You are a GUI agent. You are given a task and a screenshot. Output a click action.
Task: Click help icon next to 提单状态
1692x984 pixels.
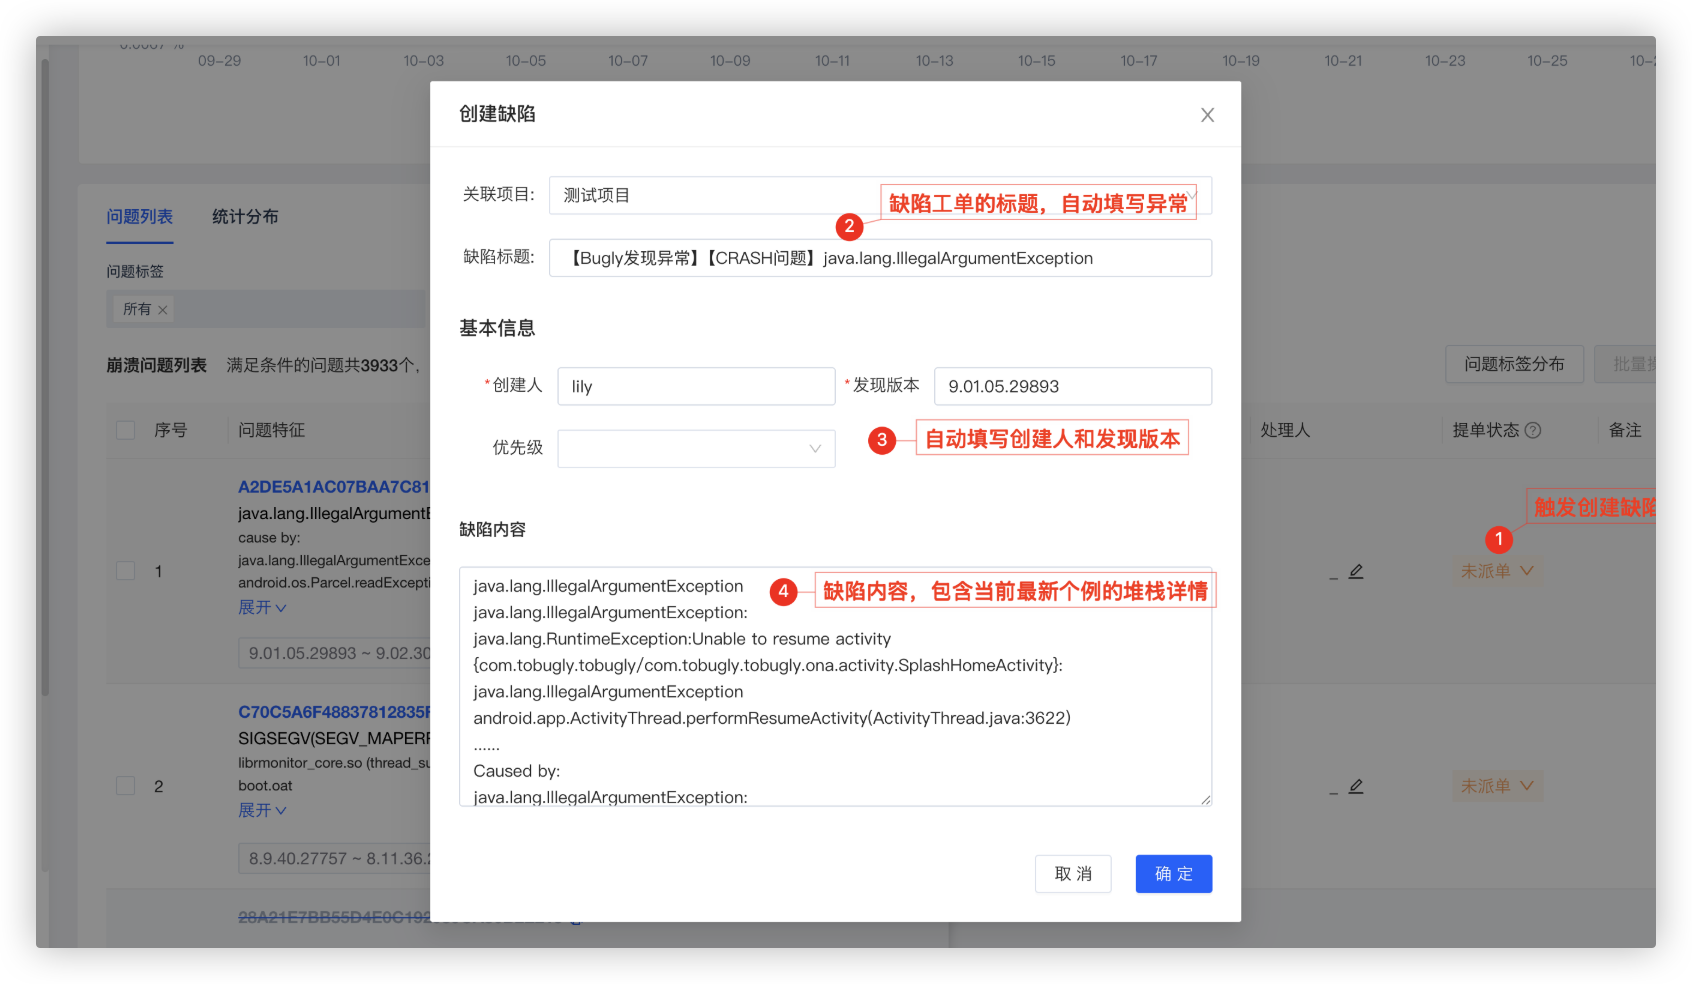point(1533,430)
